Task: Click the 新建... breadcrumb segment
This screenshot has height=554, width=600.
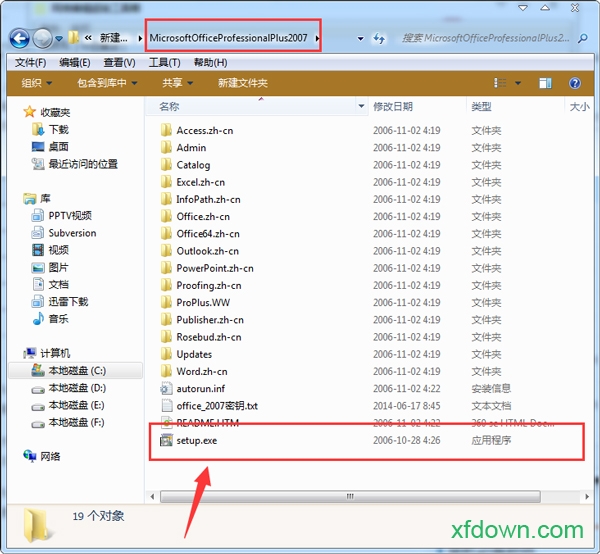Action: (x=114, y=38)
